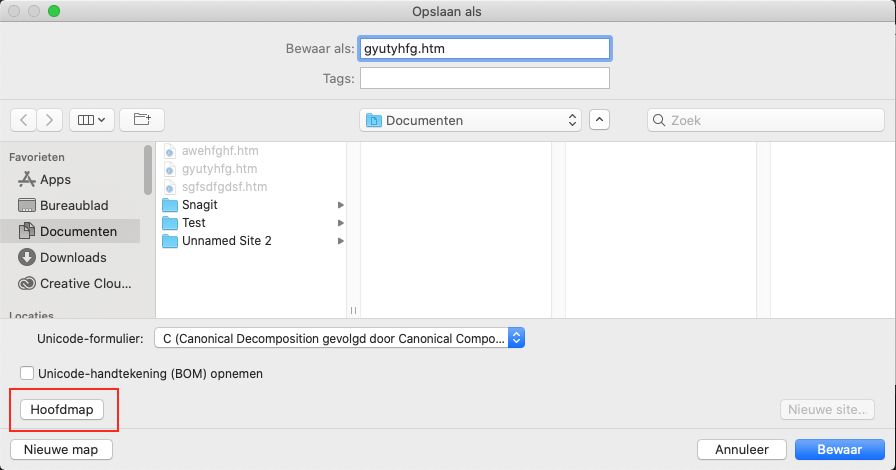896x470 pixels.
Task: Click the Downloads icon in the sidebar
Action: 27,258
